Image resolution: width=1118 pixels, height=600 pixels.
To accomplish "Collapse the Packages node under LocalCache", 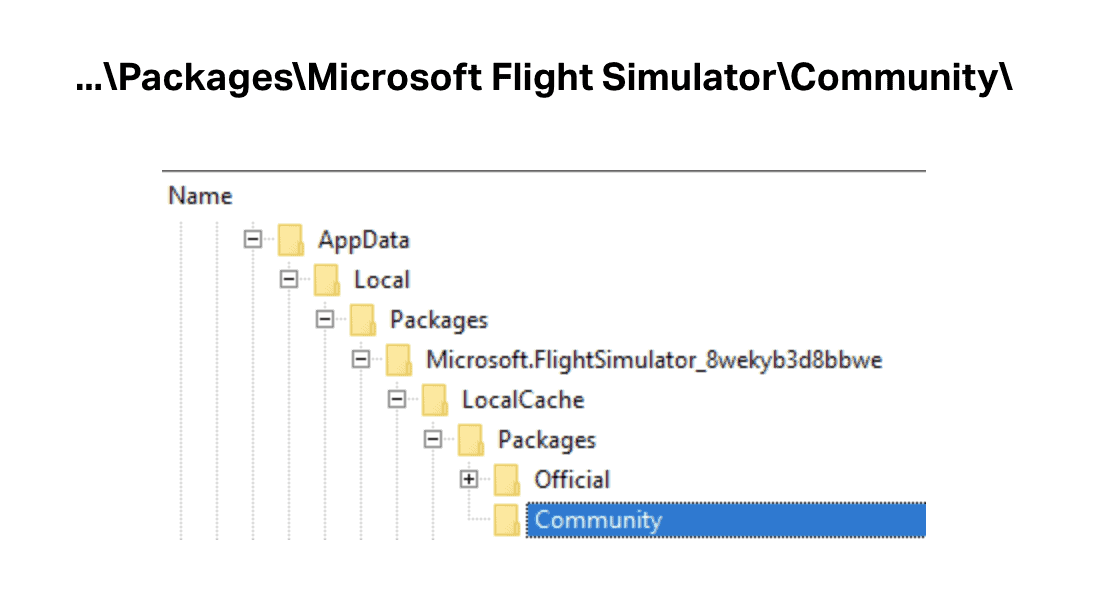I will pos(433,439).
